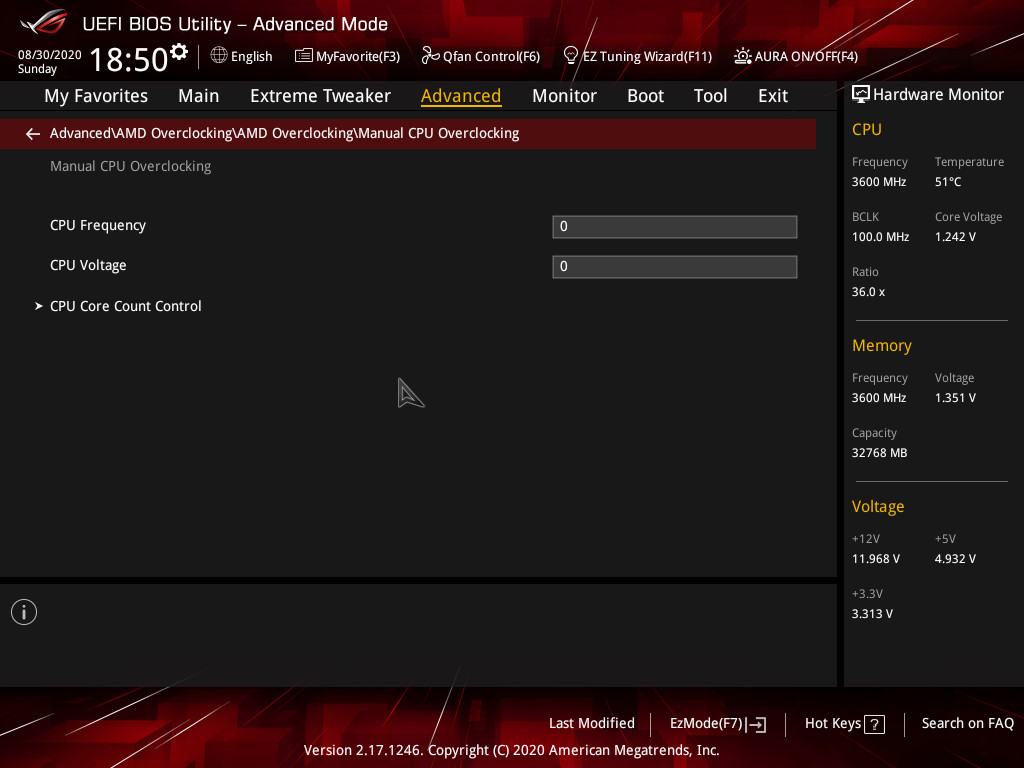Select the Advanced tab

coord(461,96)
